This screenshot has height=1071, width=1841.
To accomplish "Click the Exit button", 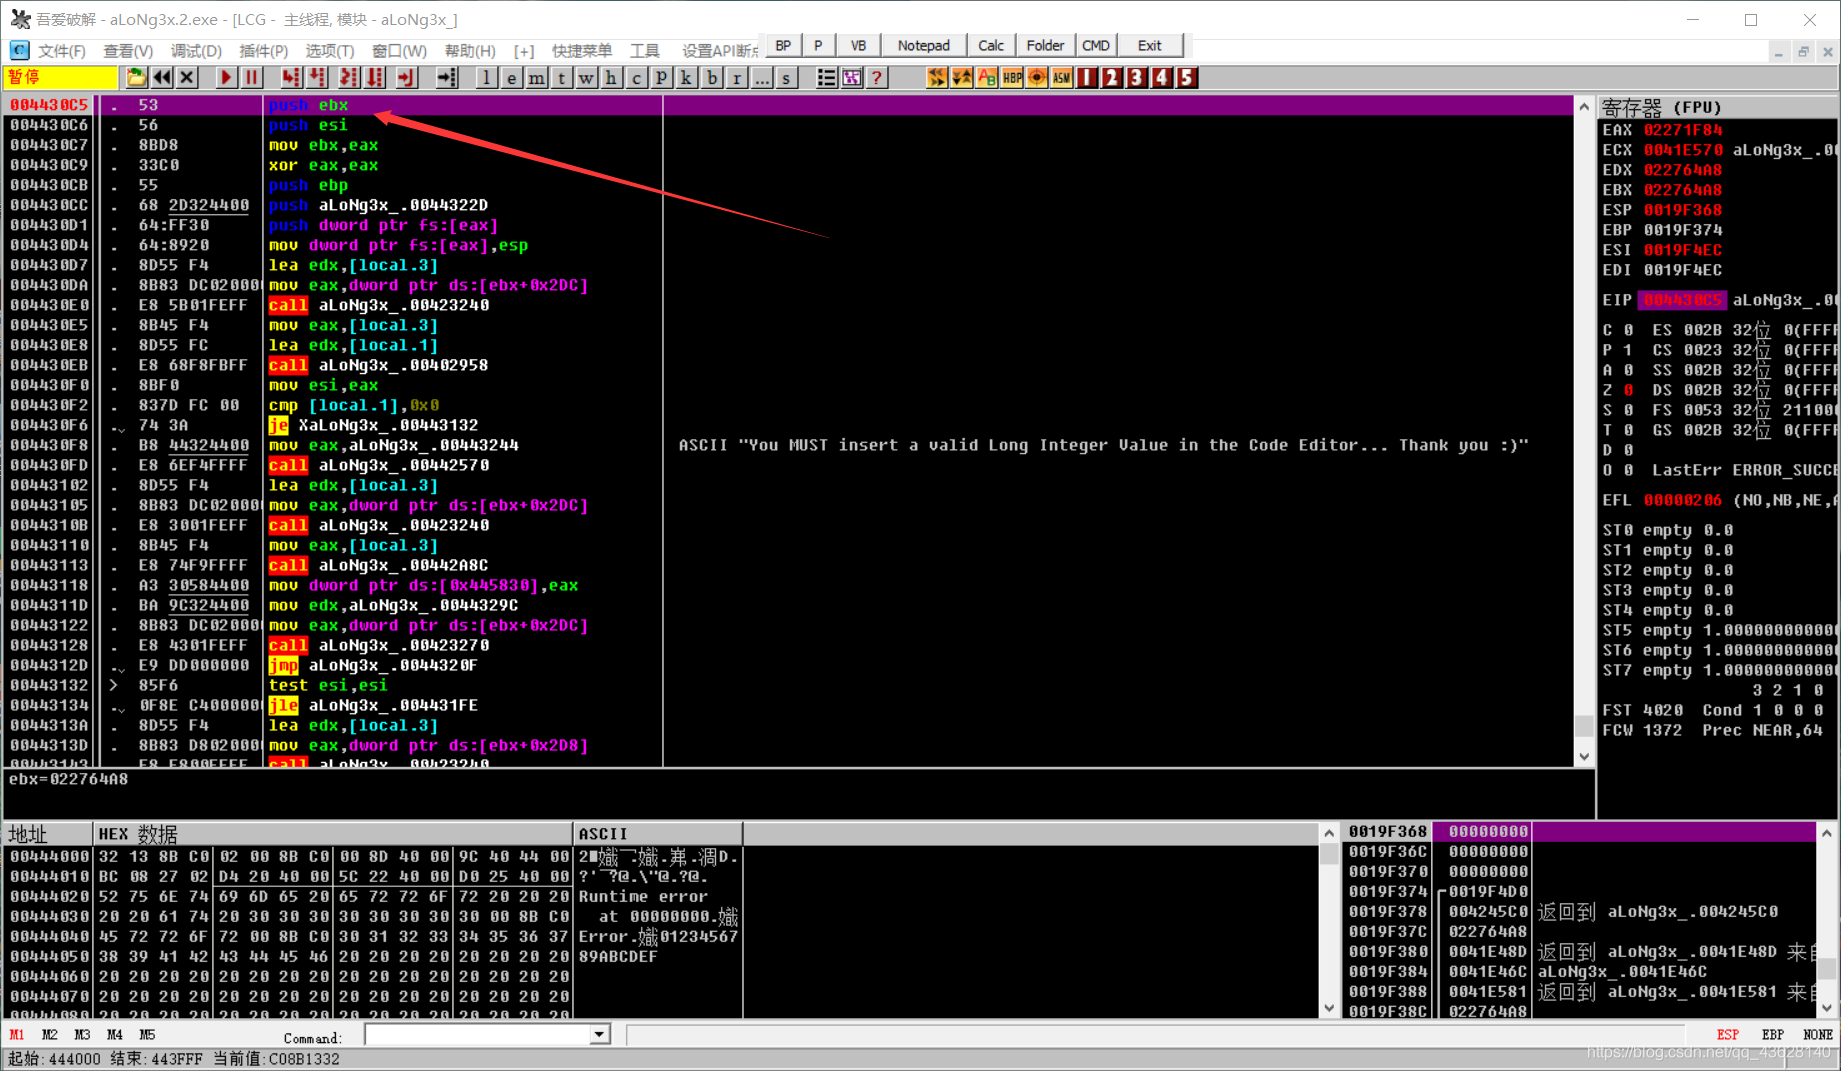I will coord(1150,46).
